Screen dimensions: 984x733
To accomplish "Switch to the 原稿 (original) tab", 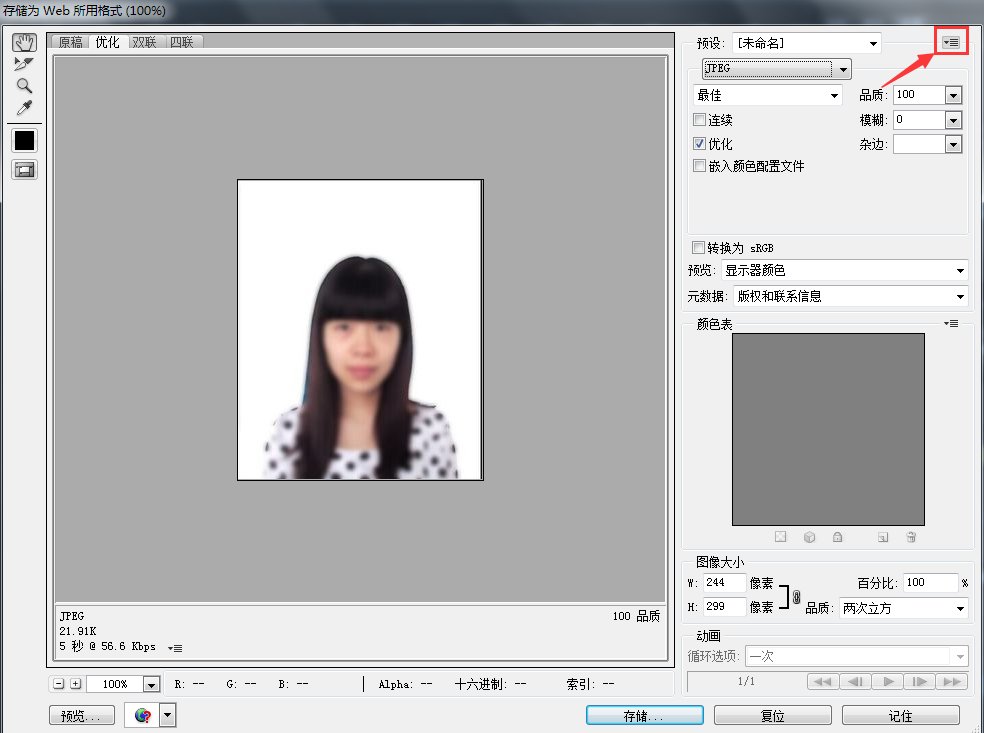I will click(x=70, y=42).
